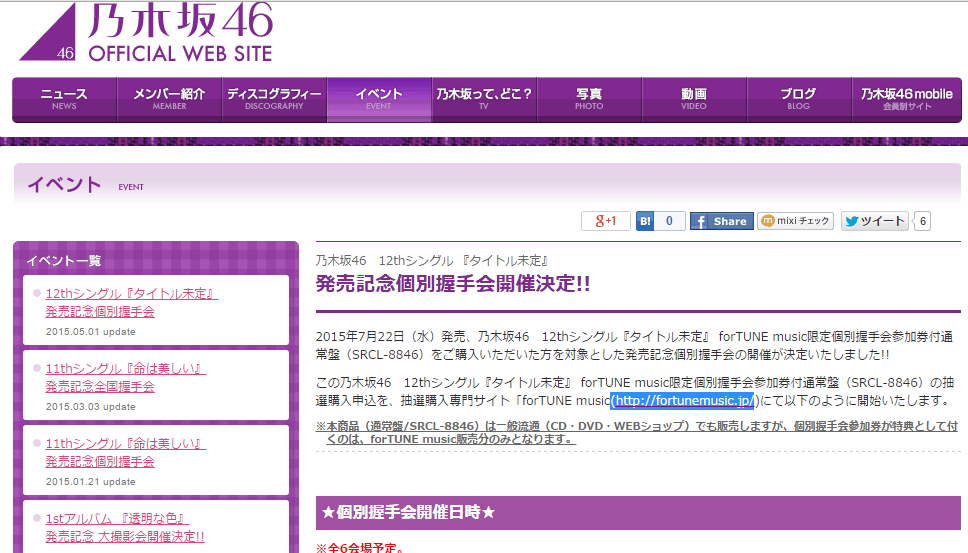Image resolution: width=968 pixels, height=553 pixels.
Task: Open the ディスコグラフィー DISCOGRAPHY menu
Action: tap(274, 99)
